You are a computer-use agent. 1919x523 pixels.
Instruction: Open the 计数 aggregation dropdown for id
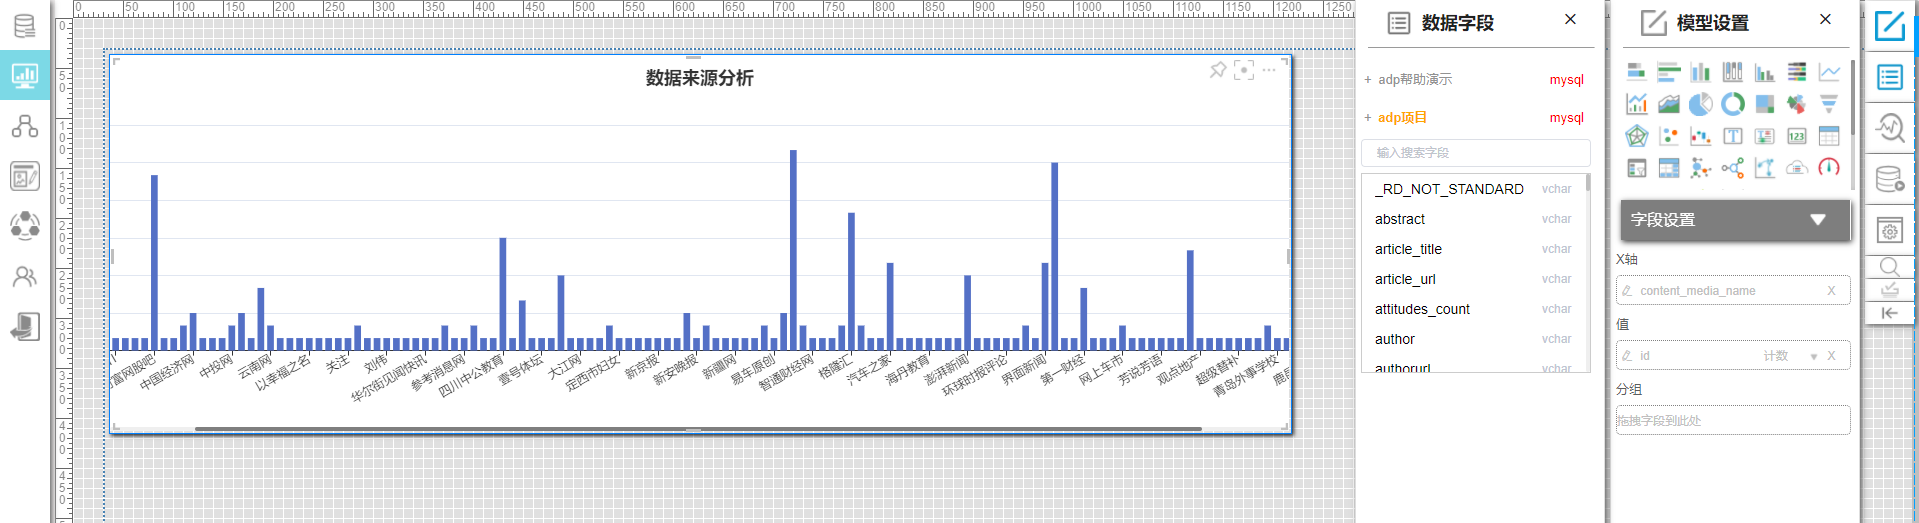(x=1813, y=356)
